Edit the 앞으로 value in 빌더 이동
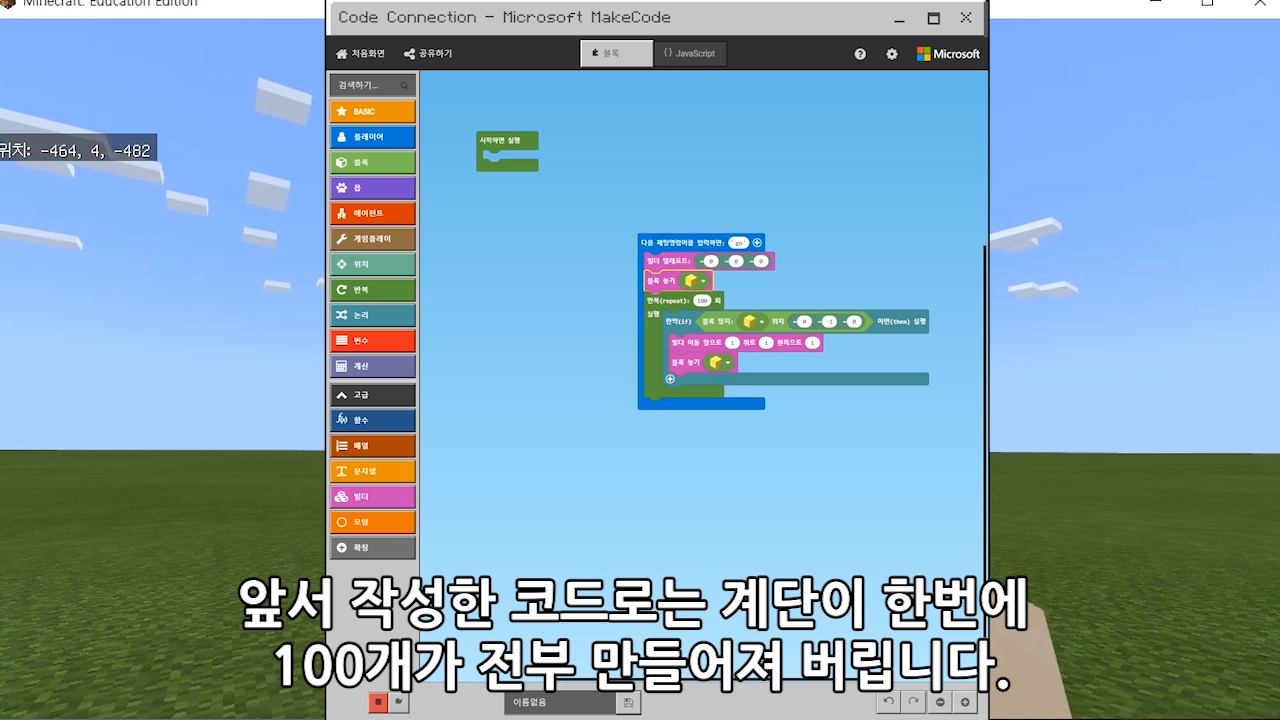The image size is (1280, 720). click(x=732, y=343)
